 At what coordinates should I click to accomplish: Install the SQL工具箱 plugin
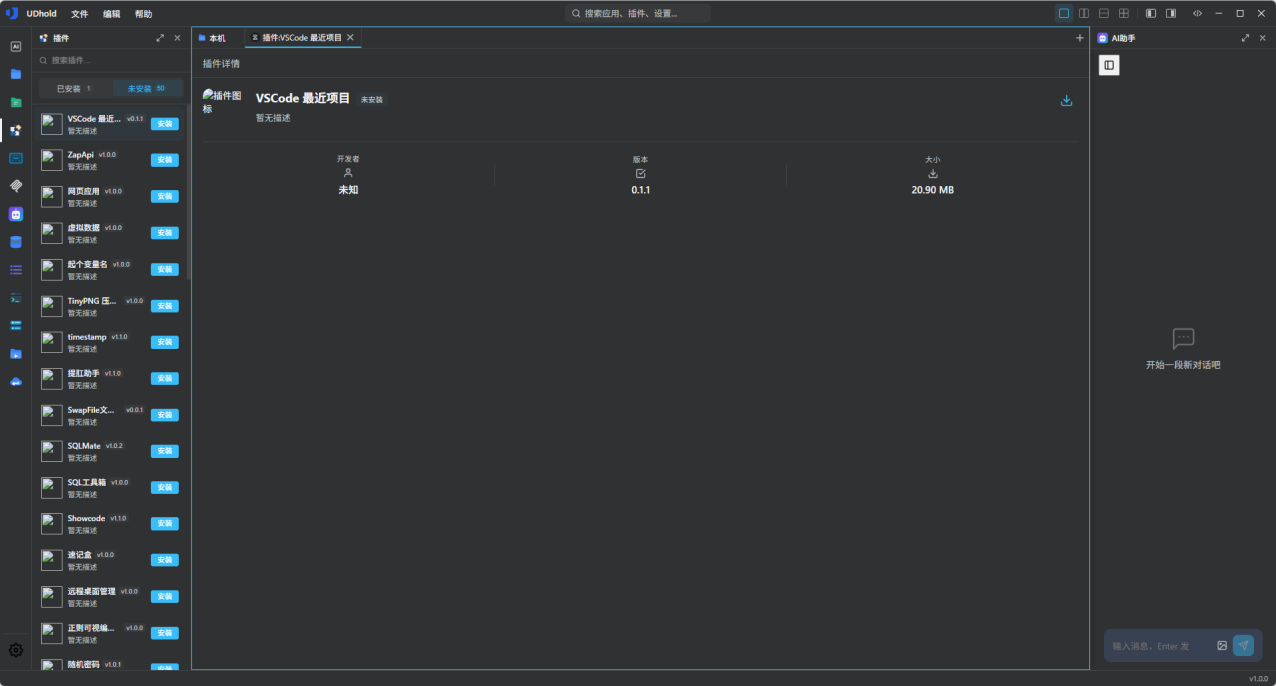[165, 487]
